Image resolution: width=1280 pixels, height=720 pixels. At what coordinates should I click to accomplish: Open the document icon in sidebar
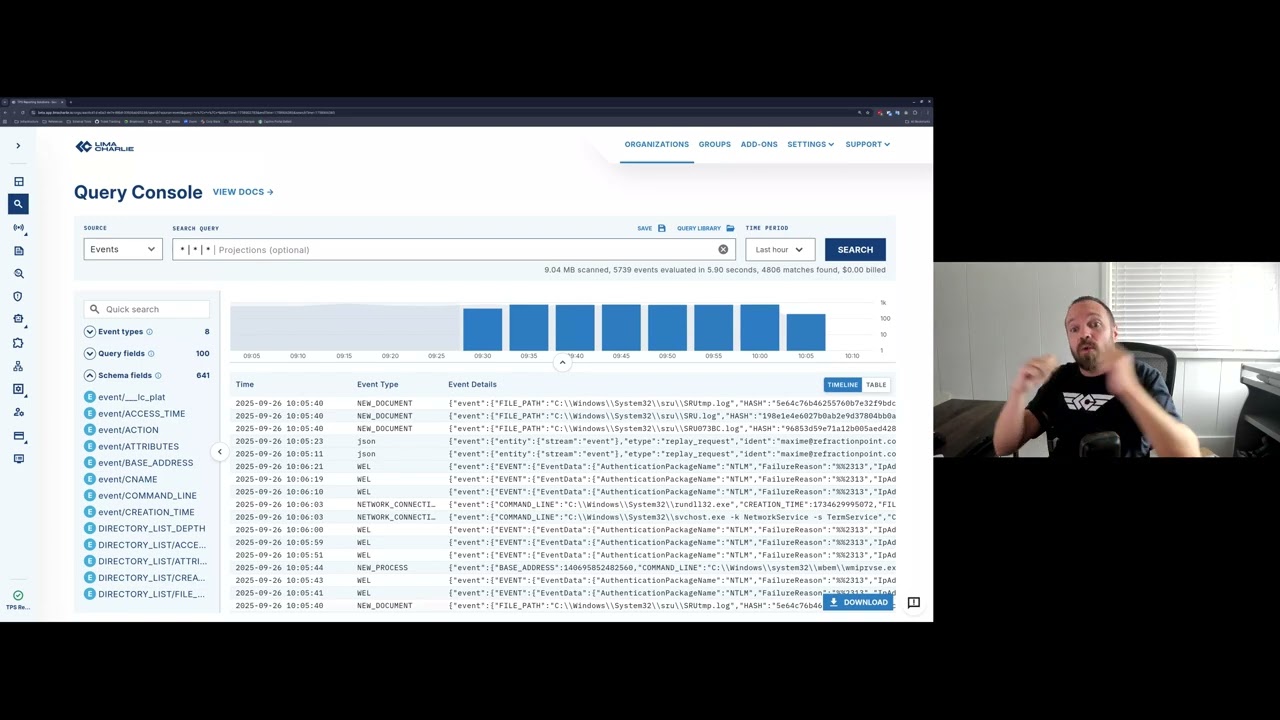point(18,251)
